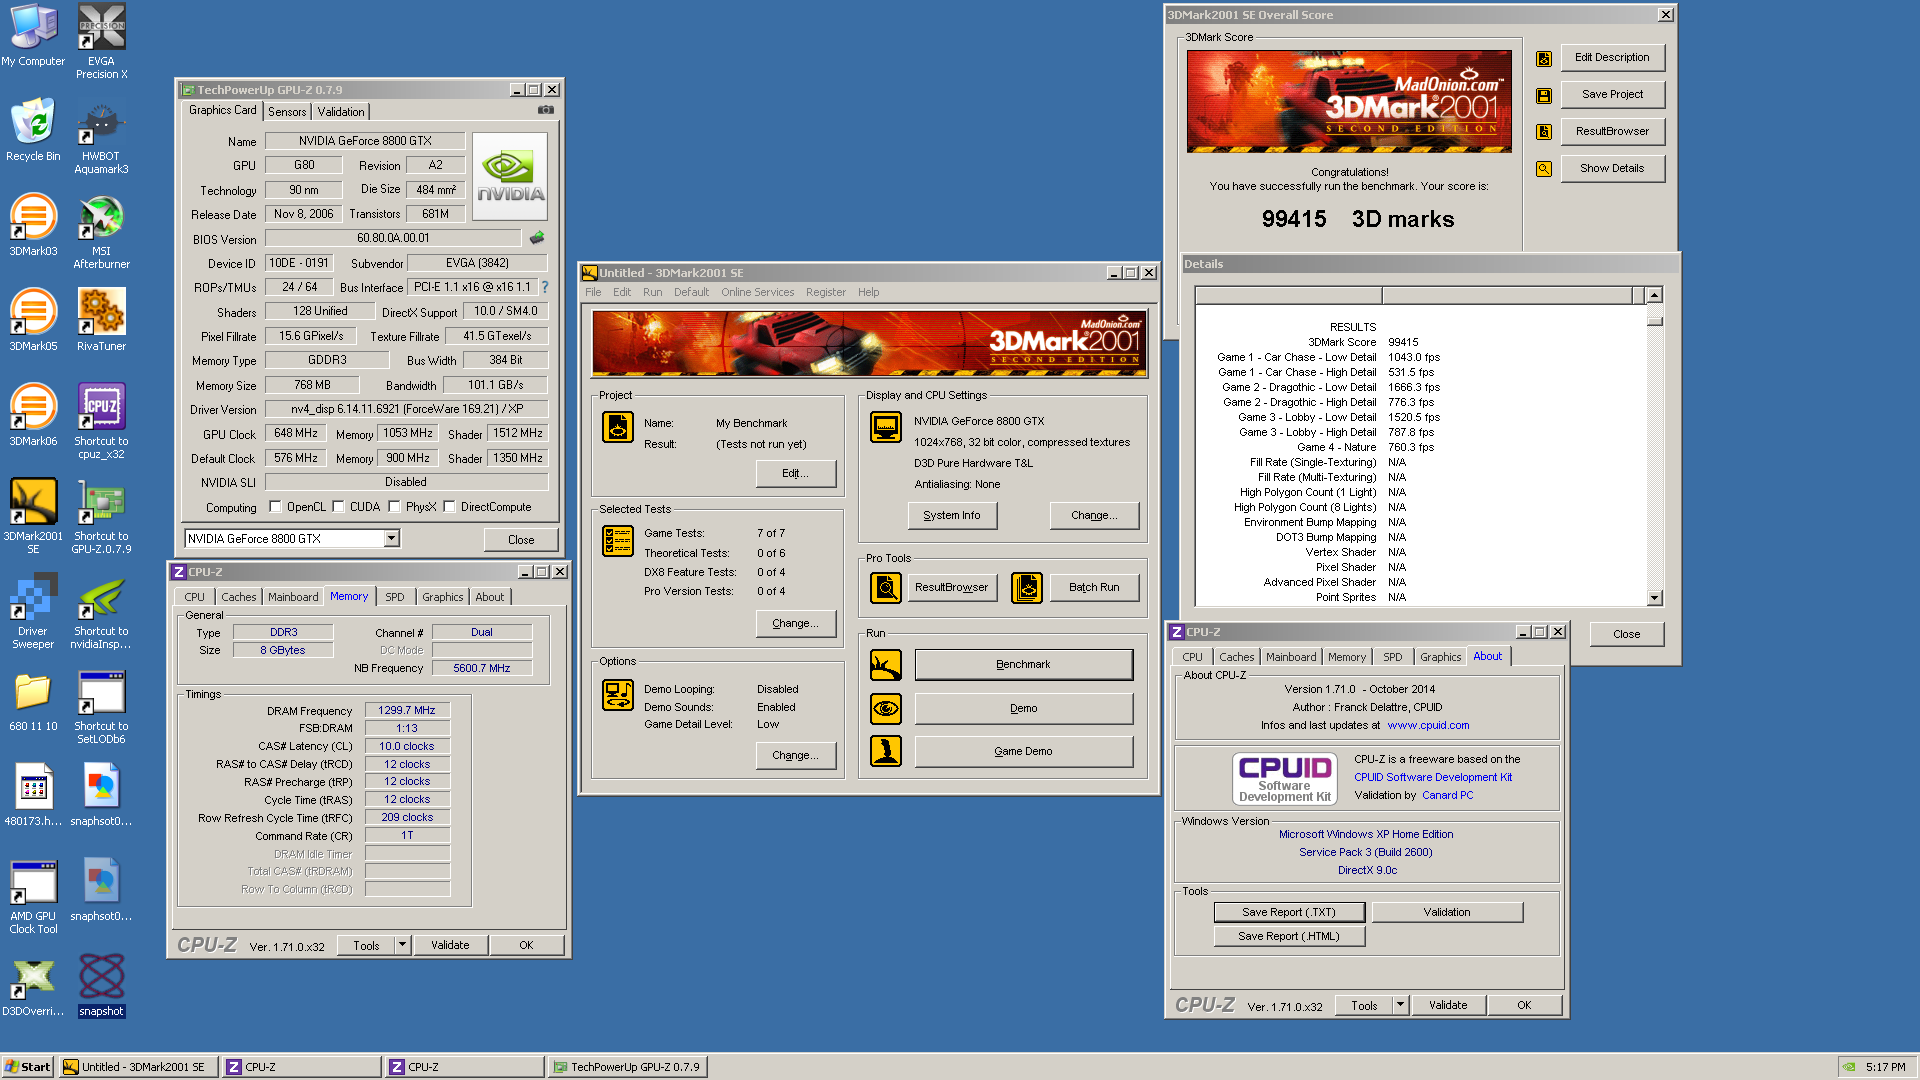Screen dimensions: 1920x1080
Task: Click Show Details magnifier icon
Action: pyautogui.click(x=1544, y=169)
